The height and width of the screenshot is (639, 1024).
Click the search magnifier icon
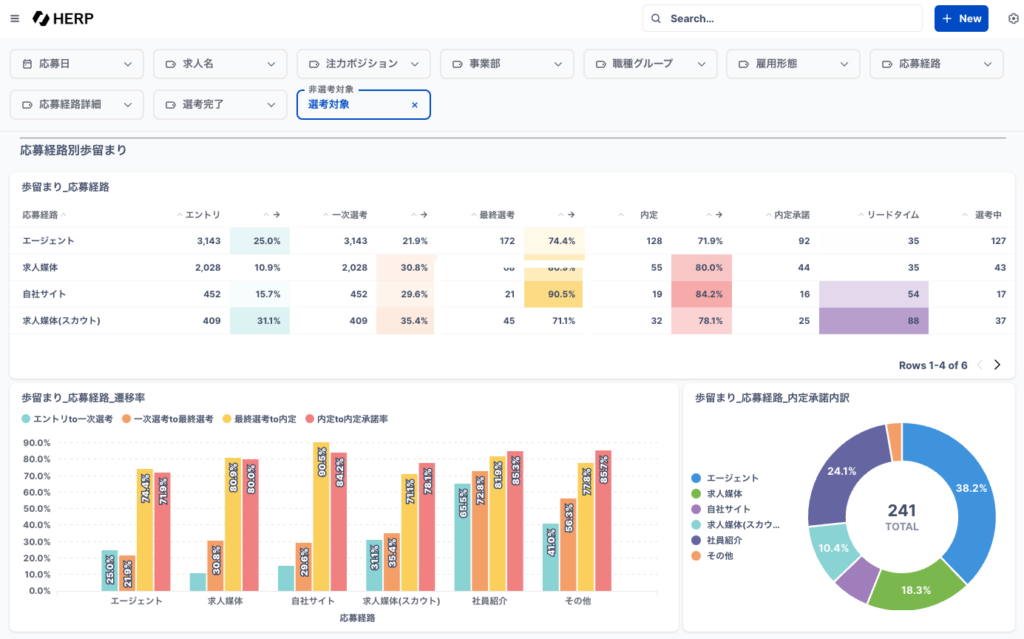pyautogui.click(x=657, y=19)
